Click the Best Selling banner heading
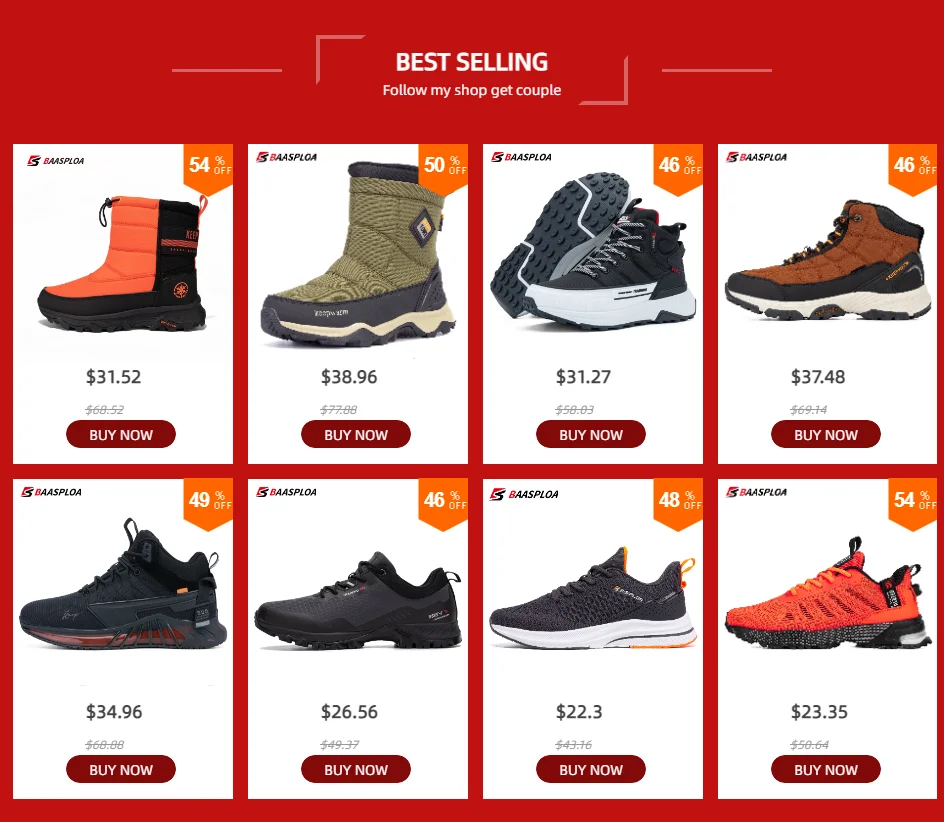This screenshot has width=944, height=822. pyautogui.click(x=471, y=62)
